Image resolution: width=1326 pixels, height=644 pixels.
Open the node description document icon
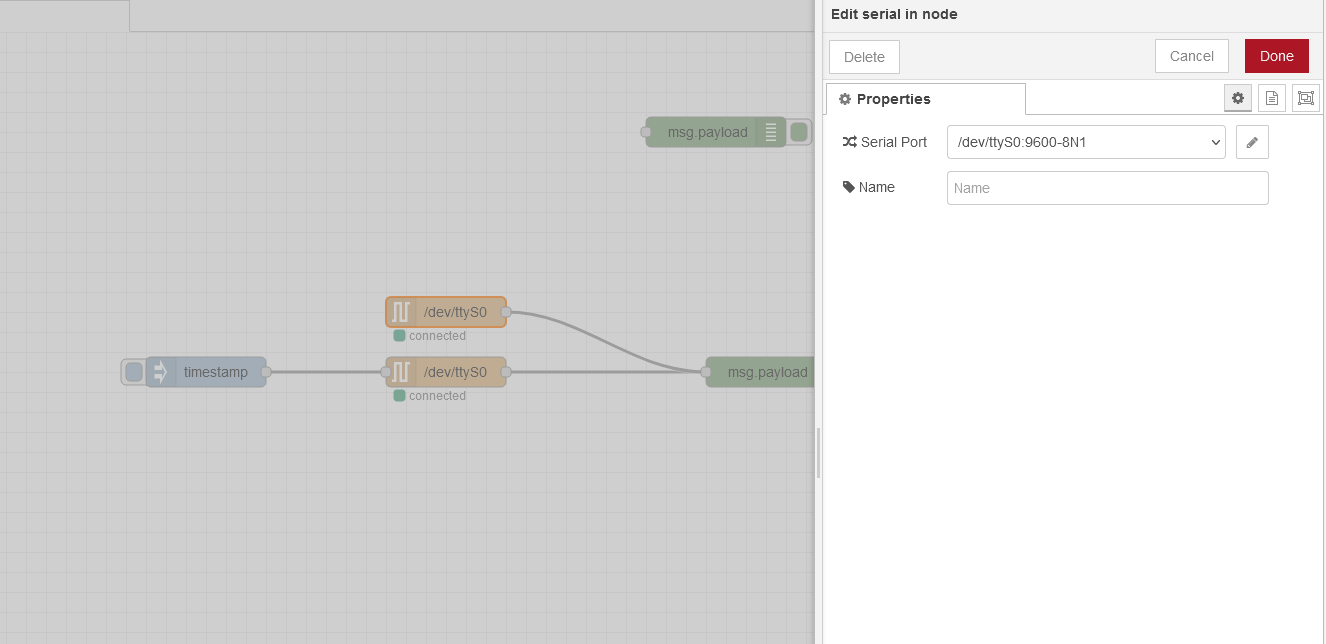coord(1272,98)
